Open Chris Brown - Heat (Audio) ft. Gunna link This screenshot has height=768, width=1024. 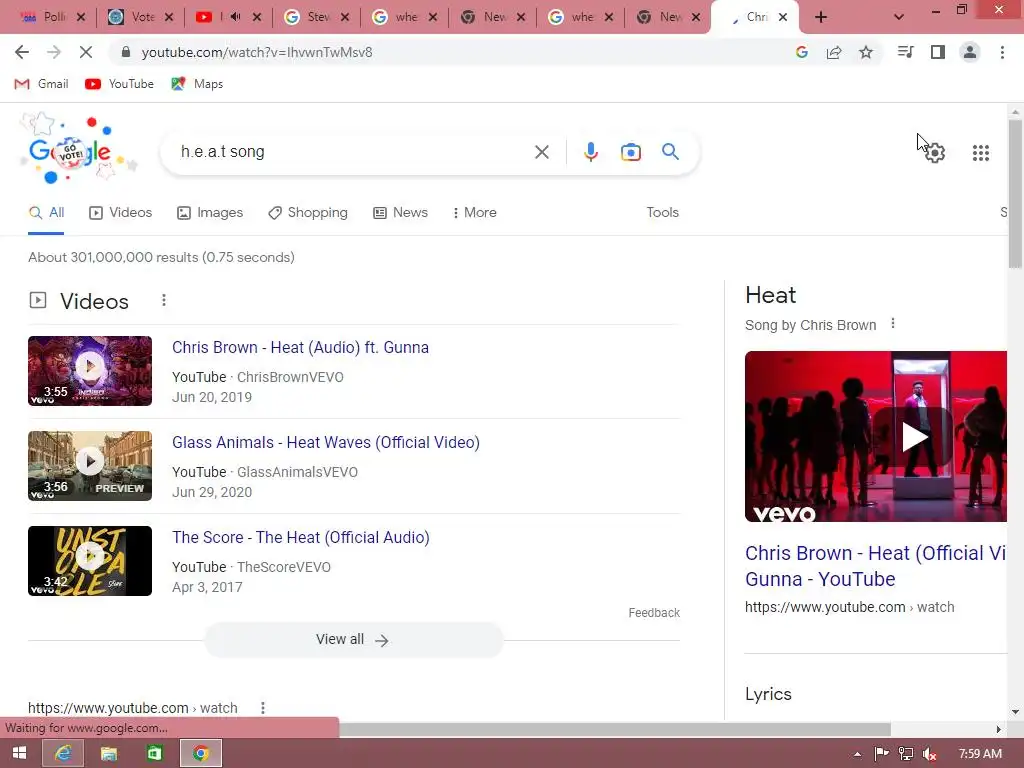pyautogui.click(x=300, y=347)
